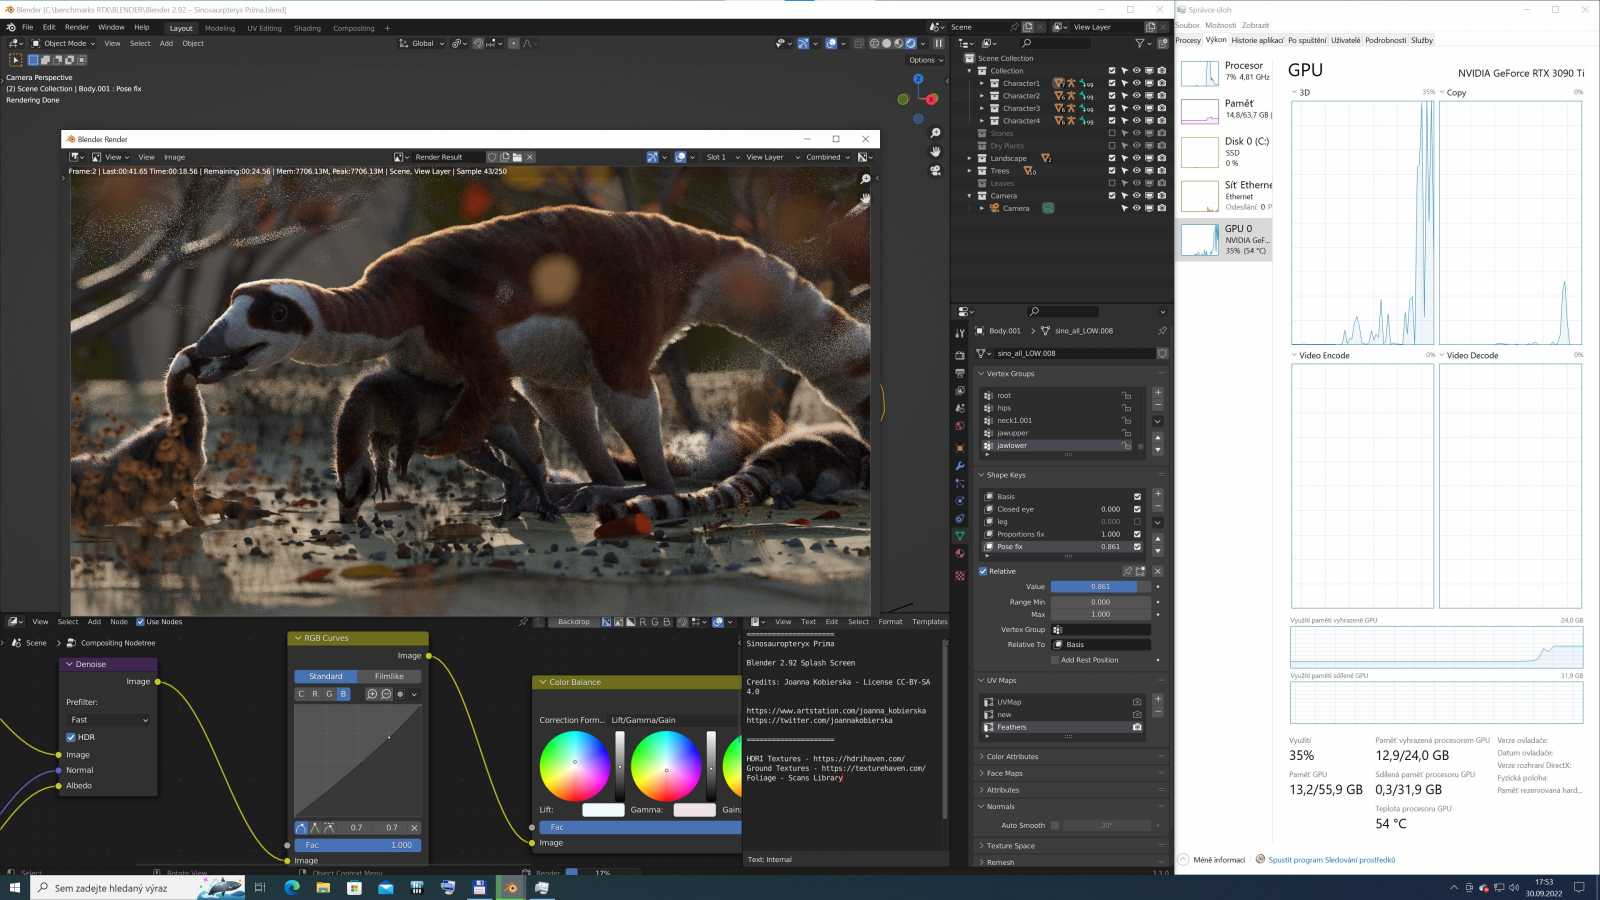The image size is (1600, 900).
Task: Add a new UV map with plus button
Action: click(1158, 699)
